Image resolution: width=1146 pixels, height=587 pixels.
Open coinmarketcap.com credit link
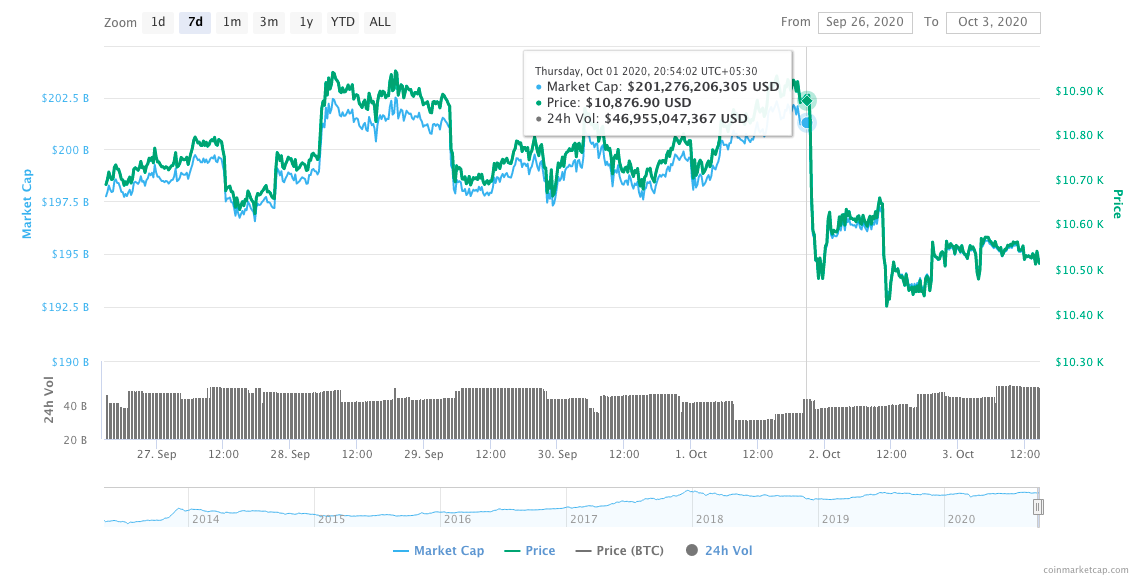click(x=1087, y=569)
